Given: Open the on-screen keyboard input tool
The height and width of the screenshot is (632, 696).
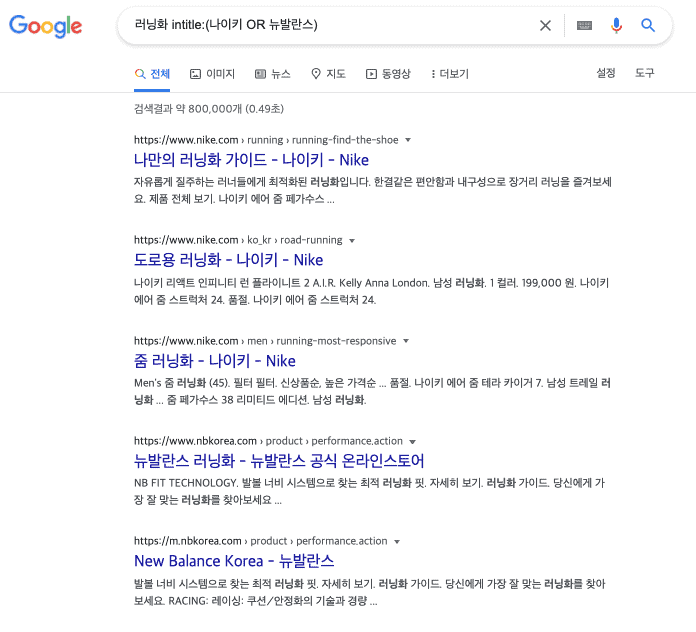Looking at the screenshot, I should [584, 25].
